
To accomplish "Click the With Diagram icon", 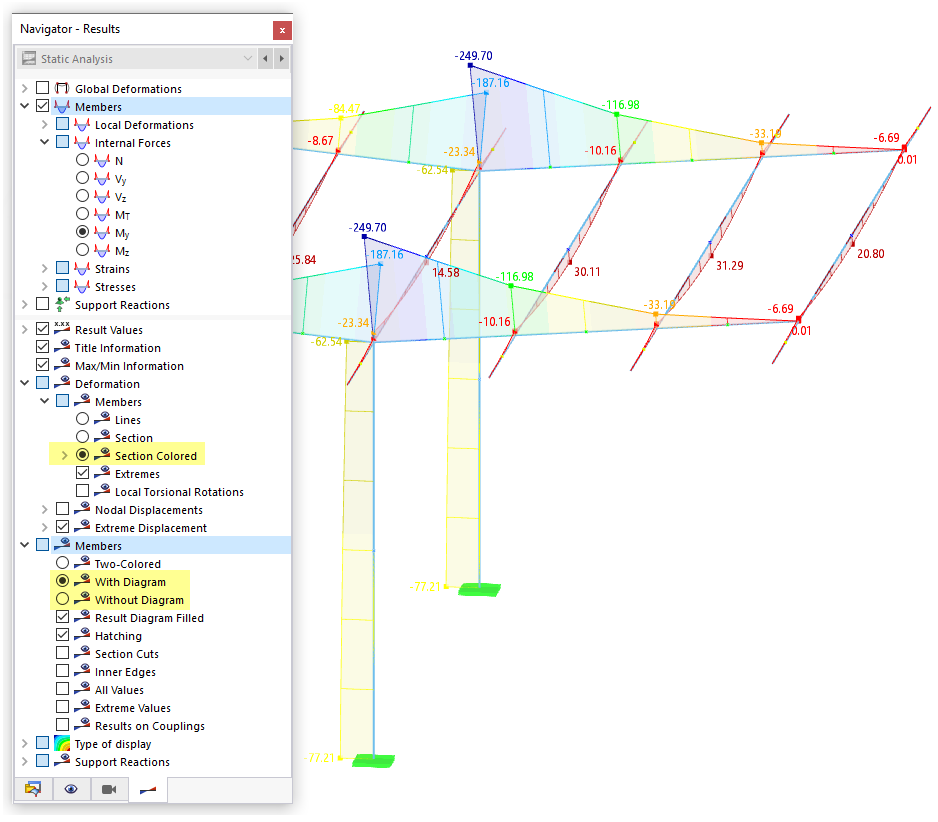I will pos(82,580).
